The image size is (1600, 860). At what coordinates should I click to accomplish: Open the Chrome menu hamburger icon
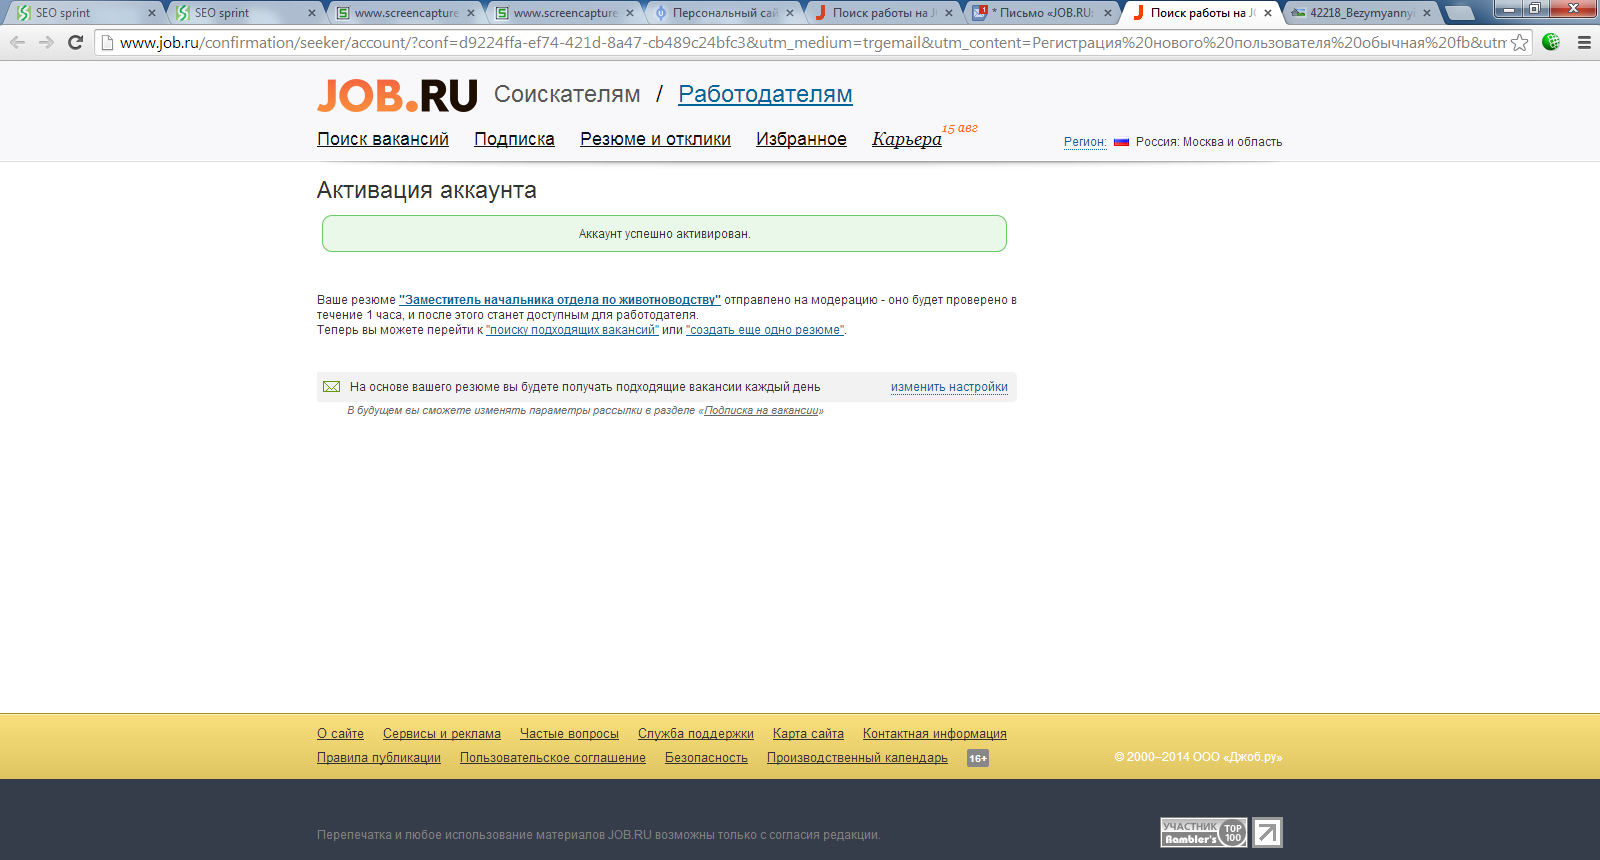(x=1584, y=42)
